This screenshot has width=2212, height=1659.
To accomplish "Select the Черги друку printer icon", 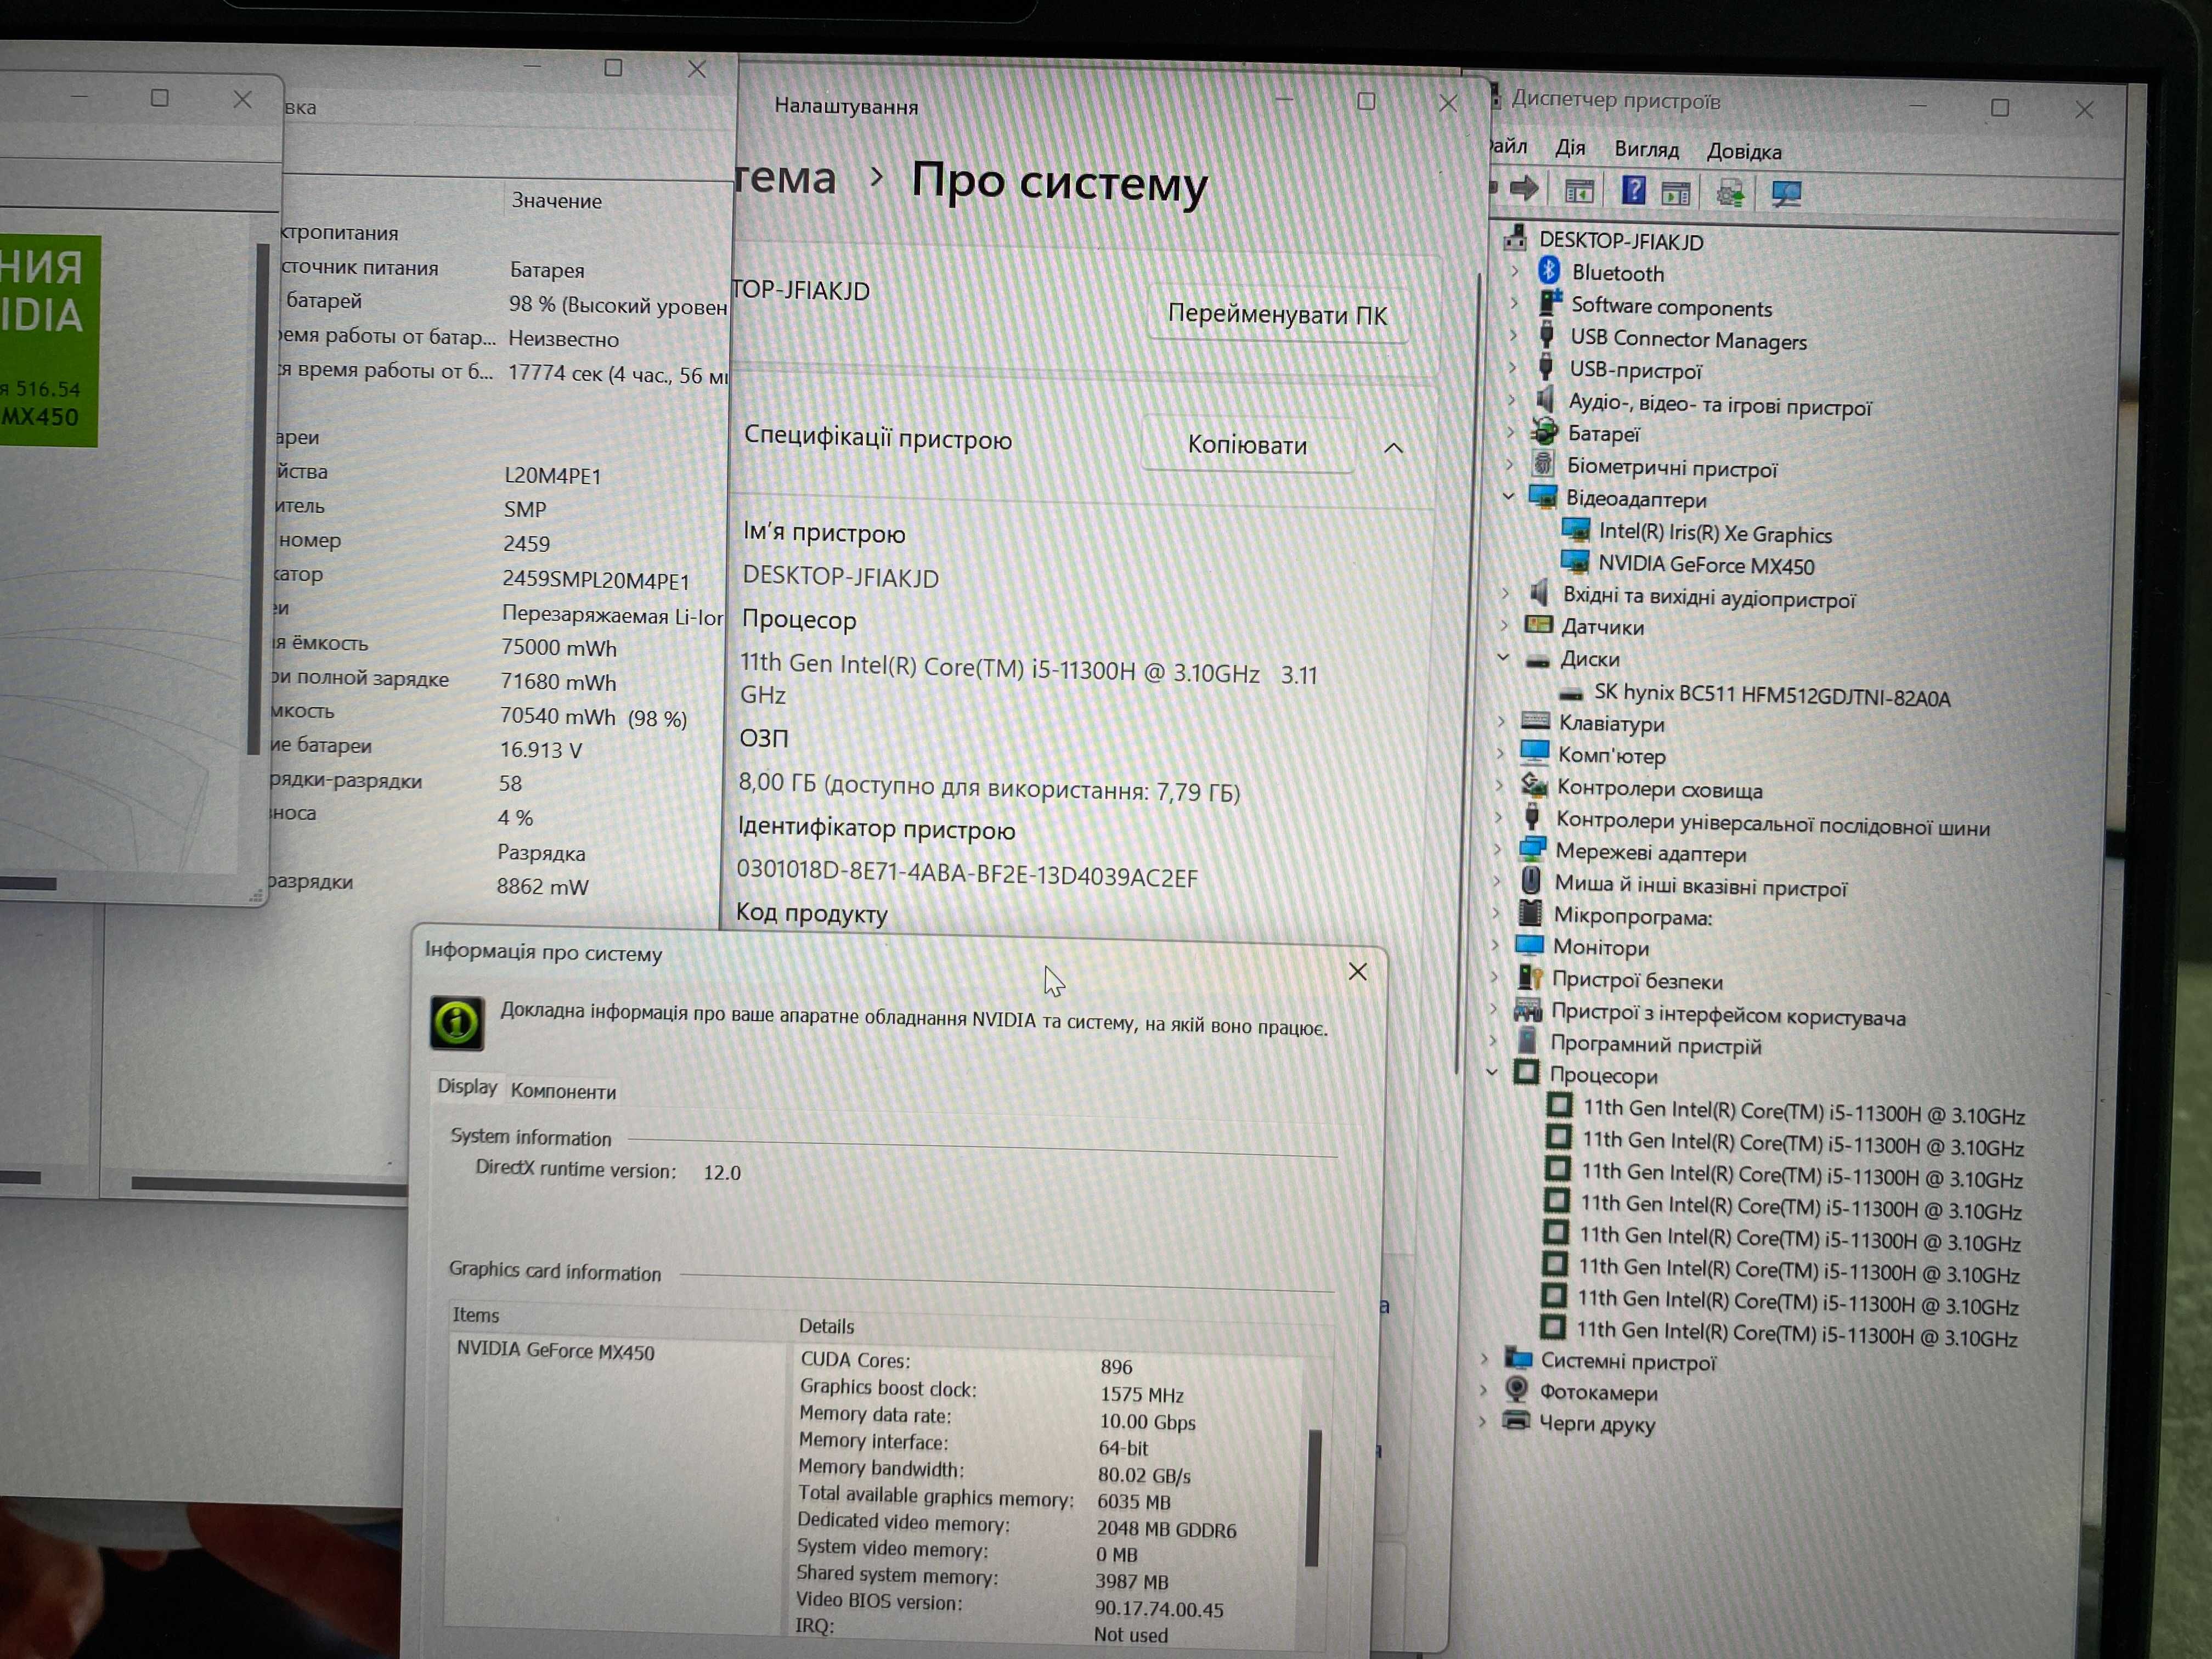I will pos(1516,1421).
